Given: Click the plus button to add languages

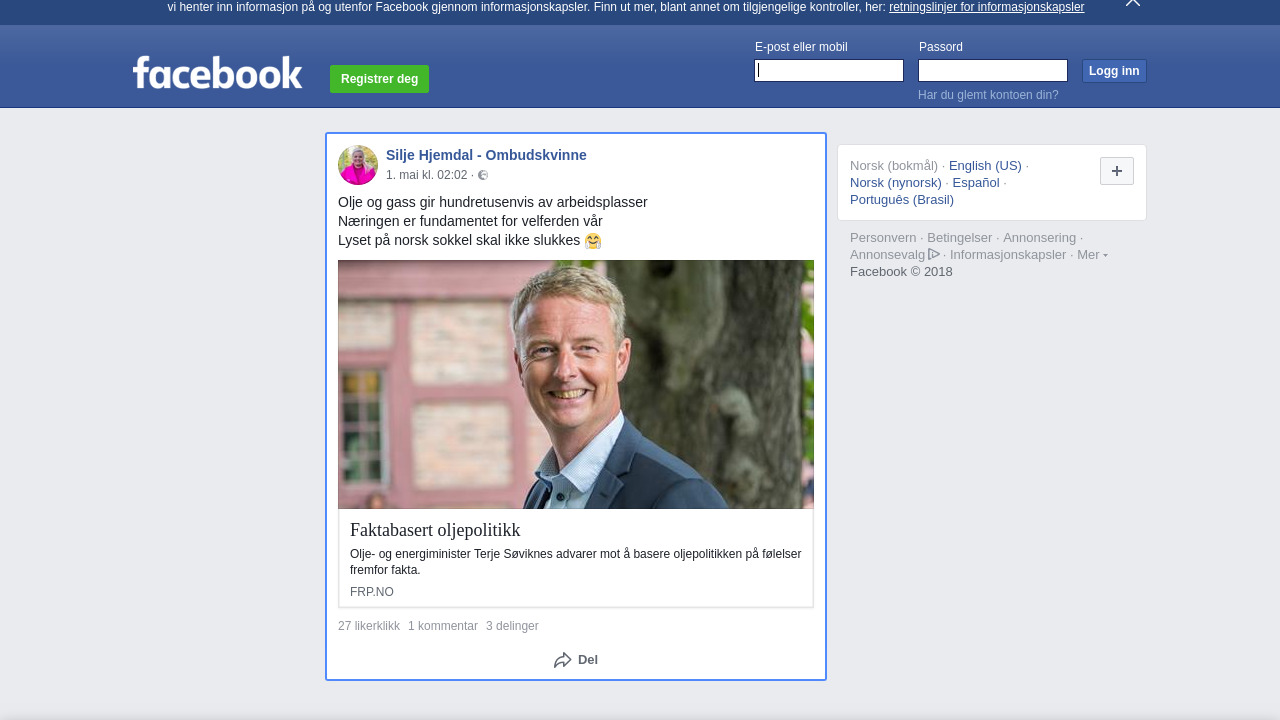Looking at the screenshot, I should point(1117,171).
